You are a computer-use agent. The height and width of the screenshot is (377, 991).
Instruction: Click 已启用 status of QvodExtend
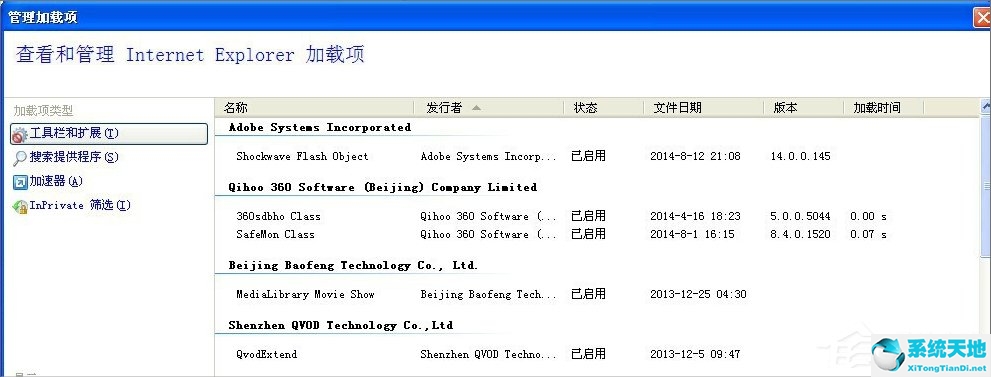(x=588, y=354)
